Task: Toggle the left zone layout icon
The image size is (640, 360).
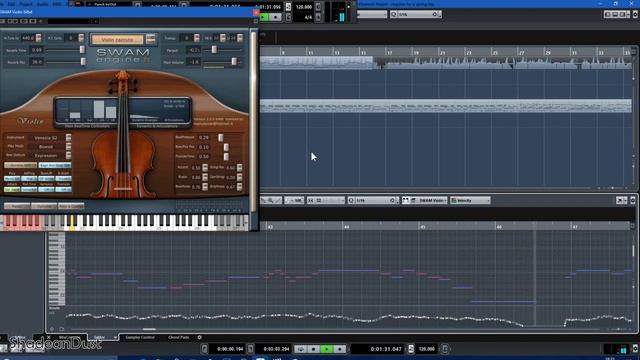Action: (608, 14)
